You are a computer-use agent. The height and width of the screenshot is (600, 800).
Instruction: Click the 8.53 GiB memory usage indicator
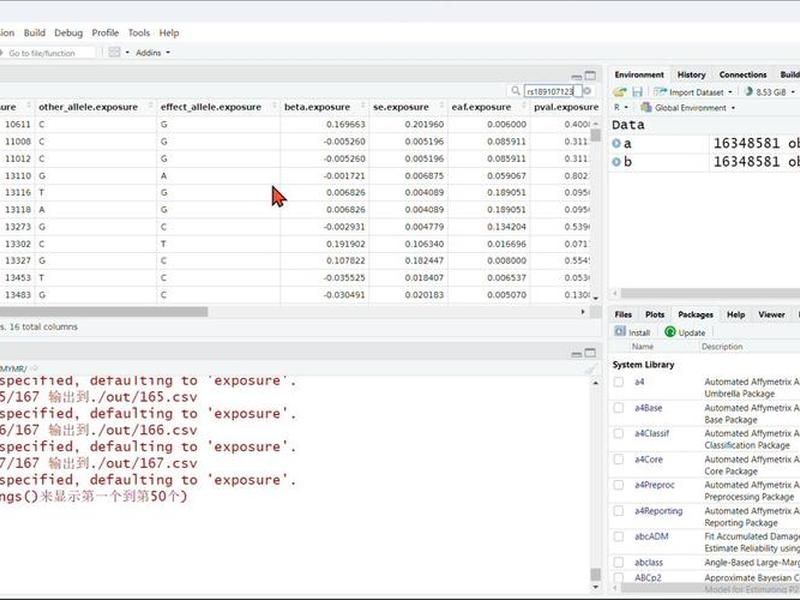coord(765,92)
